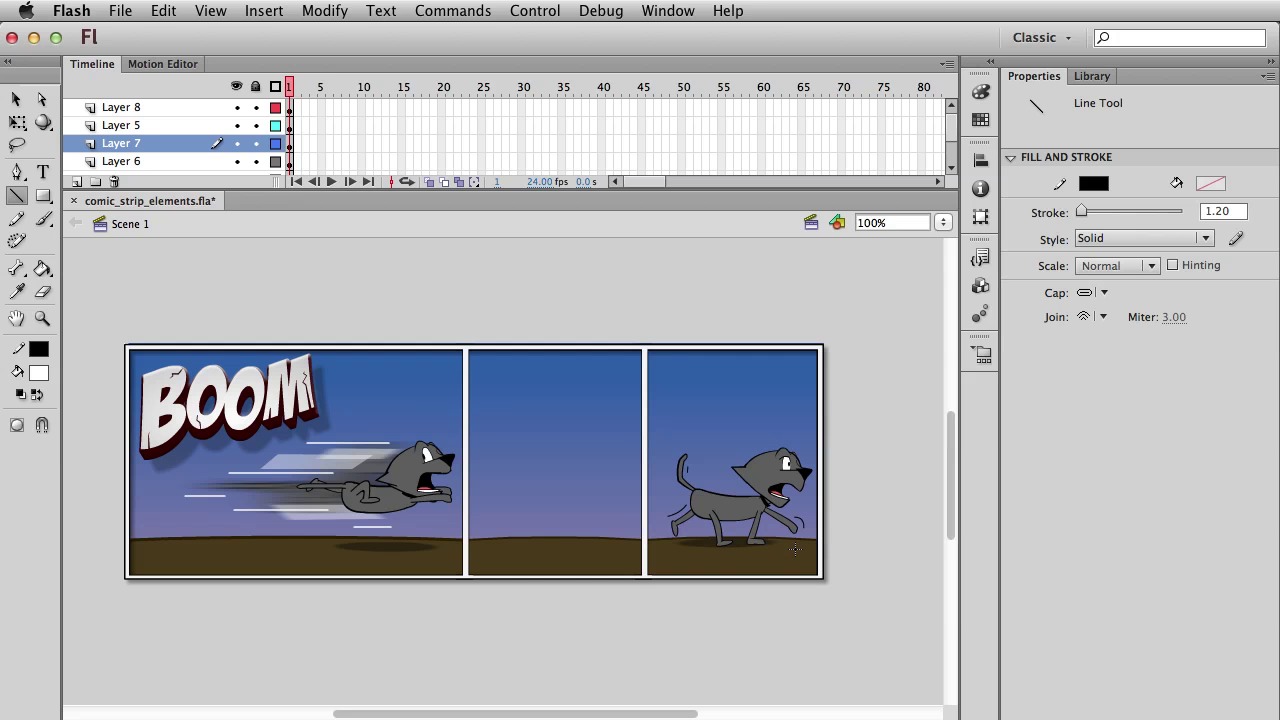Image resolution: width=1280 pixels, height=720 pixels.
Task: Toggle Loop playback button
Action: (x=407, y=182)
